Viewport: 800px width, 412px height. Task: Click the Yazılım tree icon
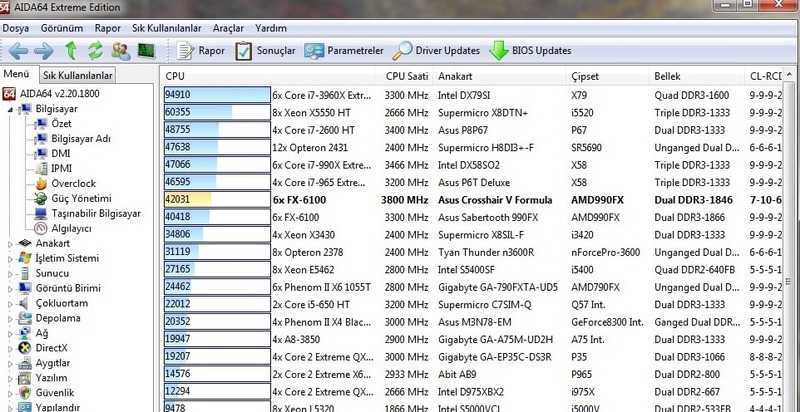(x=24, y=378)
